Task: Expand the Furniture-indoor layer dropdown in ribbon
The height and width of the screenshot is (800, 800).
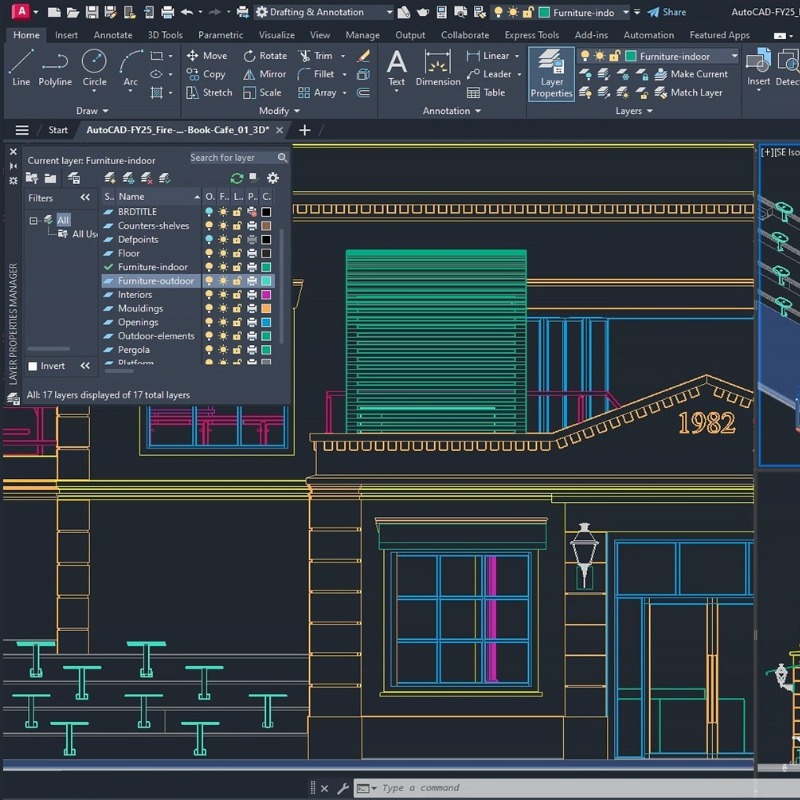Action: click(734, 56)
